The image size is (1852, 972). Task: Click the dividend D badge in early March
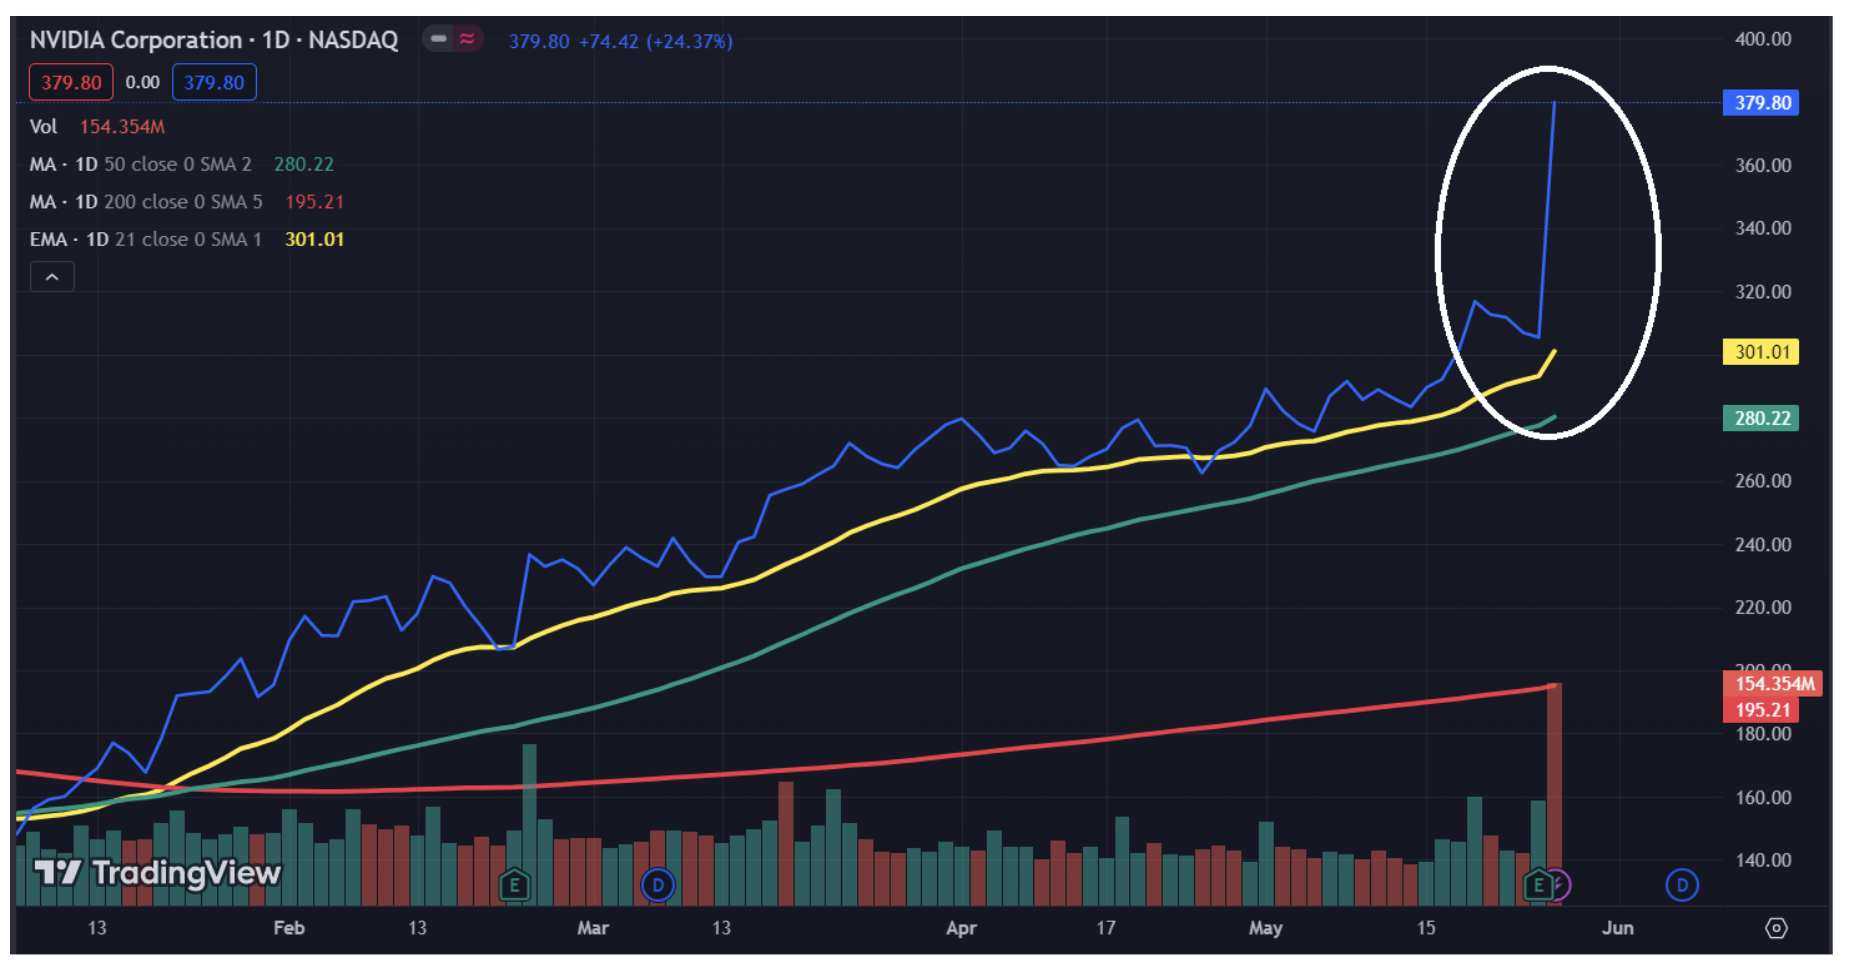coord(658,885)
